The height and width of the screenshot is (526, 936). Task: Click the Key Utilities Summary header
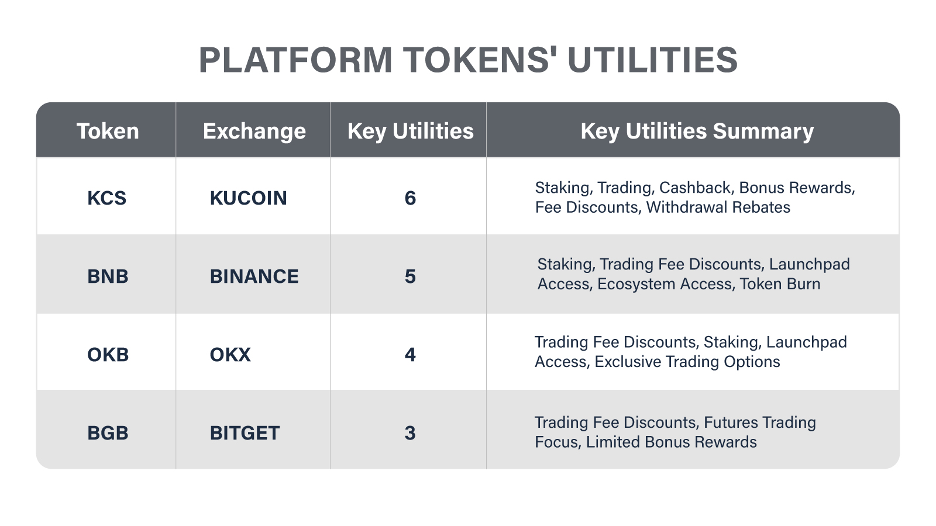[x=697, y=131]
